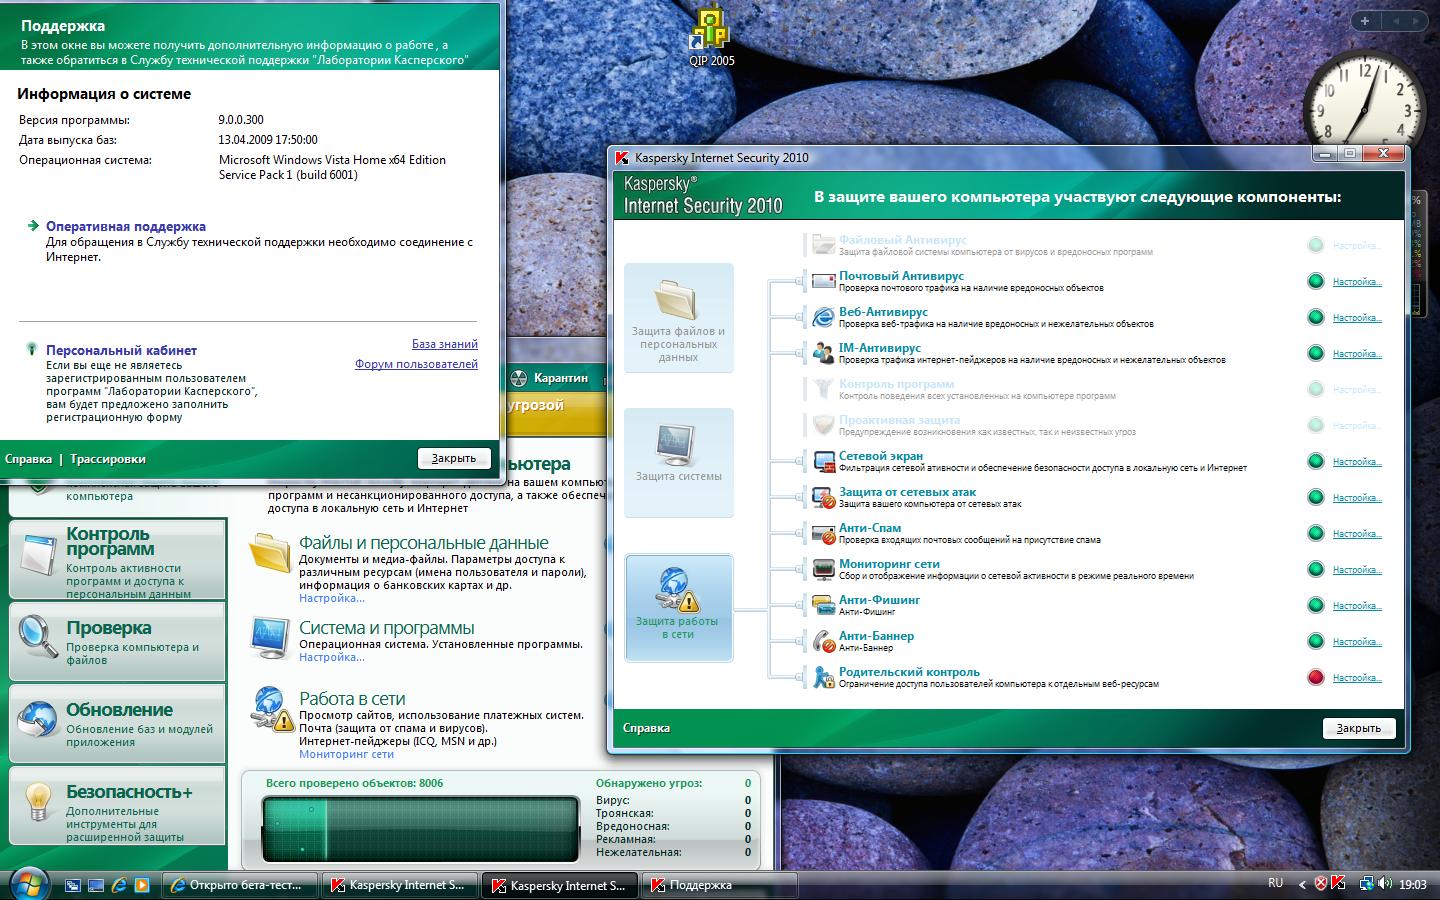Click the Система и программы monitor icon
The image size is (1440, 900).
pyautogui.click(x=270, y=636)
